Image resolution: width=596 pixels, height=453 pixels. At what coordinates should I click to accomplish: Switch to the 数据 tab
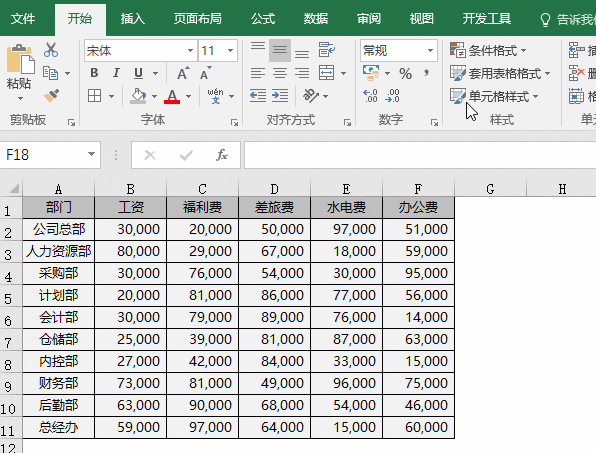pyautogui.click(x=316, y=19)
